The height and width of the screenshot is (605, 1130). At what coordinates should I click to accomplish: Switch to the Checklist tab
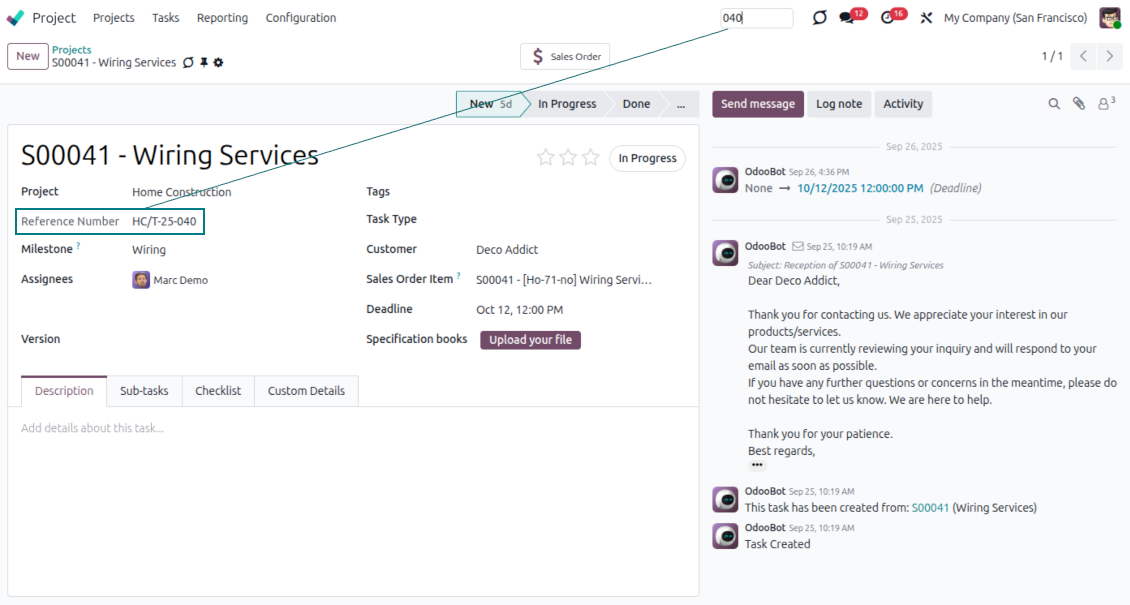tap(218, 391)
